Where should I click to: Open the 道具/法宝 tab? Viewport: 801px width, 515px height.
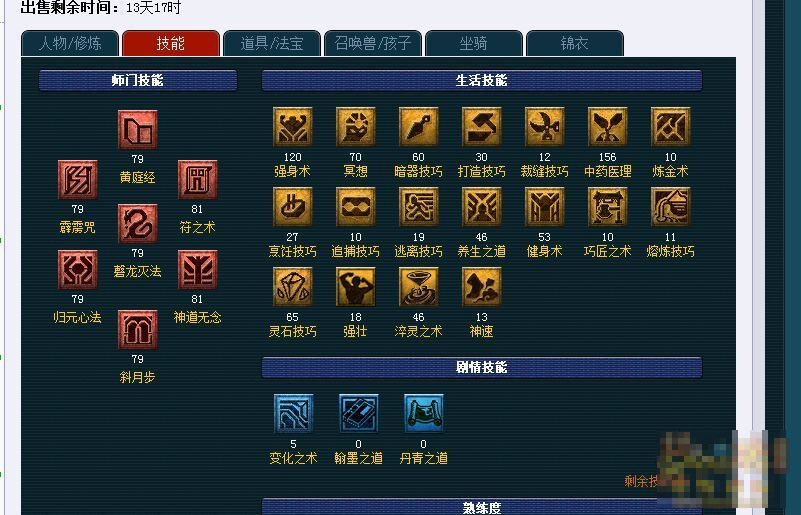point(272,43)
